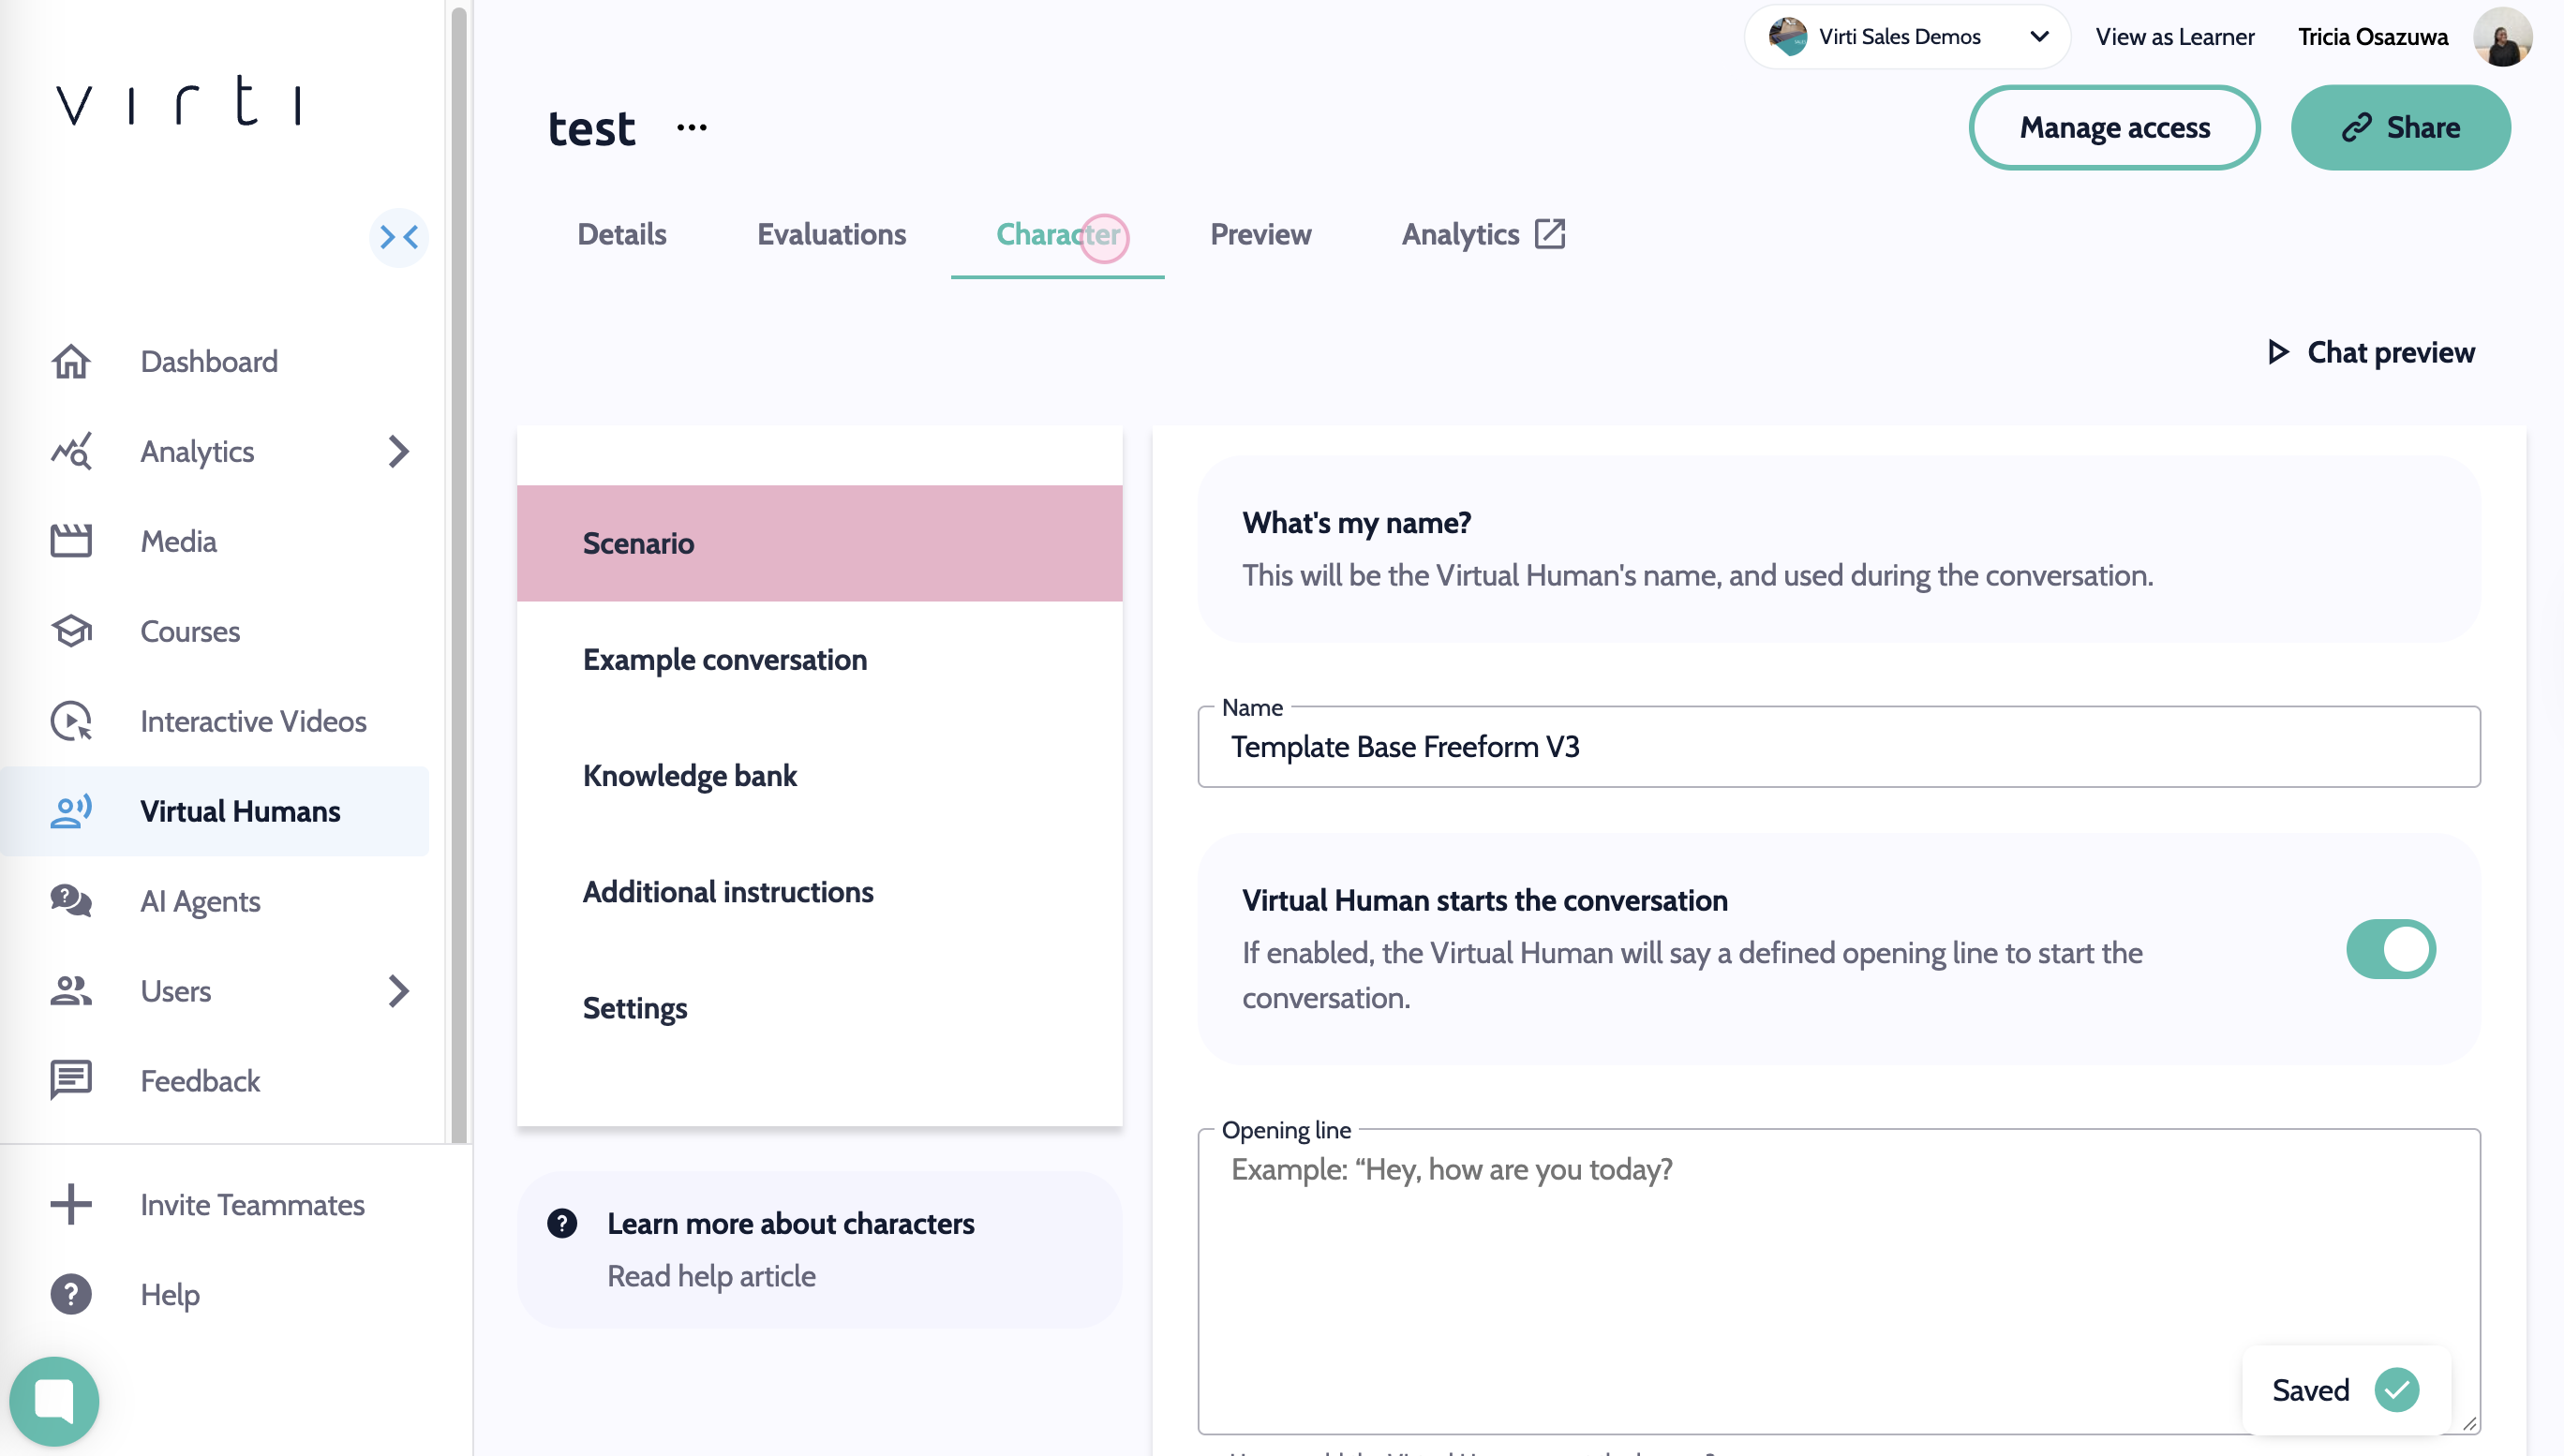
Task: Open the intercom chat launcher bubble
Action: (x=54, y=1401)
